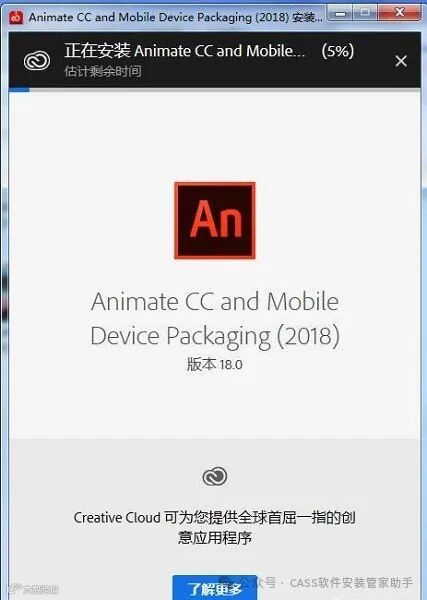Click the 版本 18.0 version label
The width and height of the screenshot is (427, 600).
(215, 364)
